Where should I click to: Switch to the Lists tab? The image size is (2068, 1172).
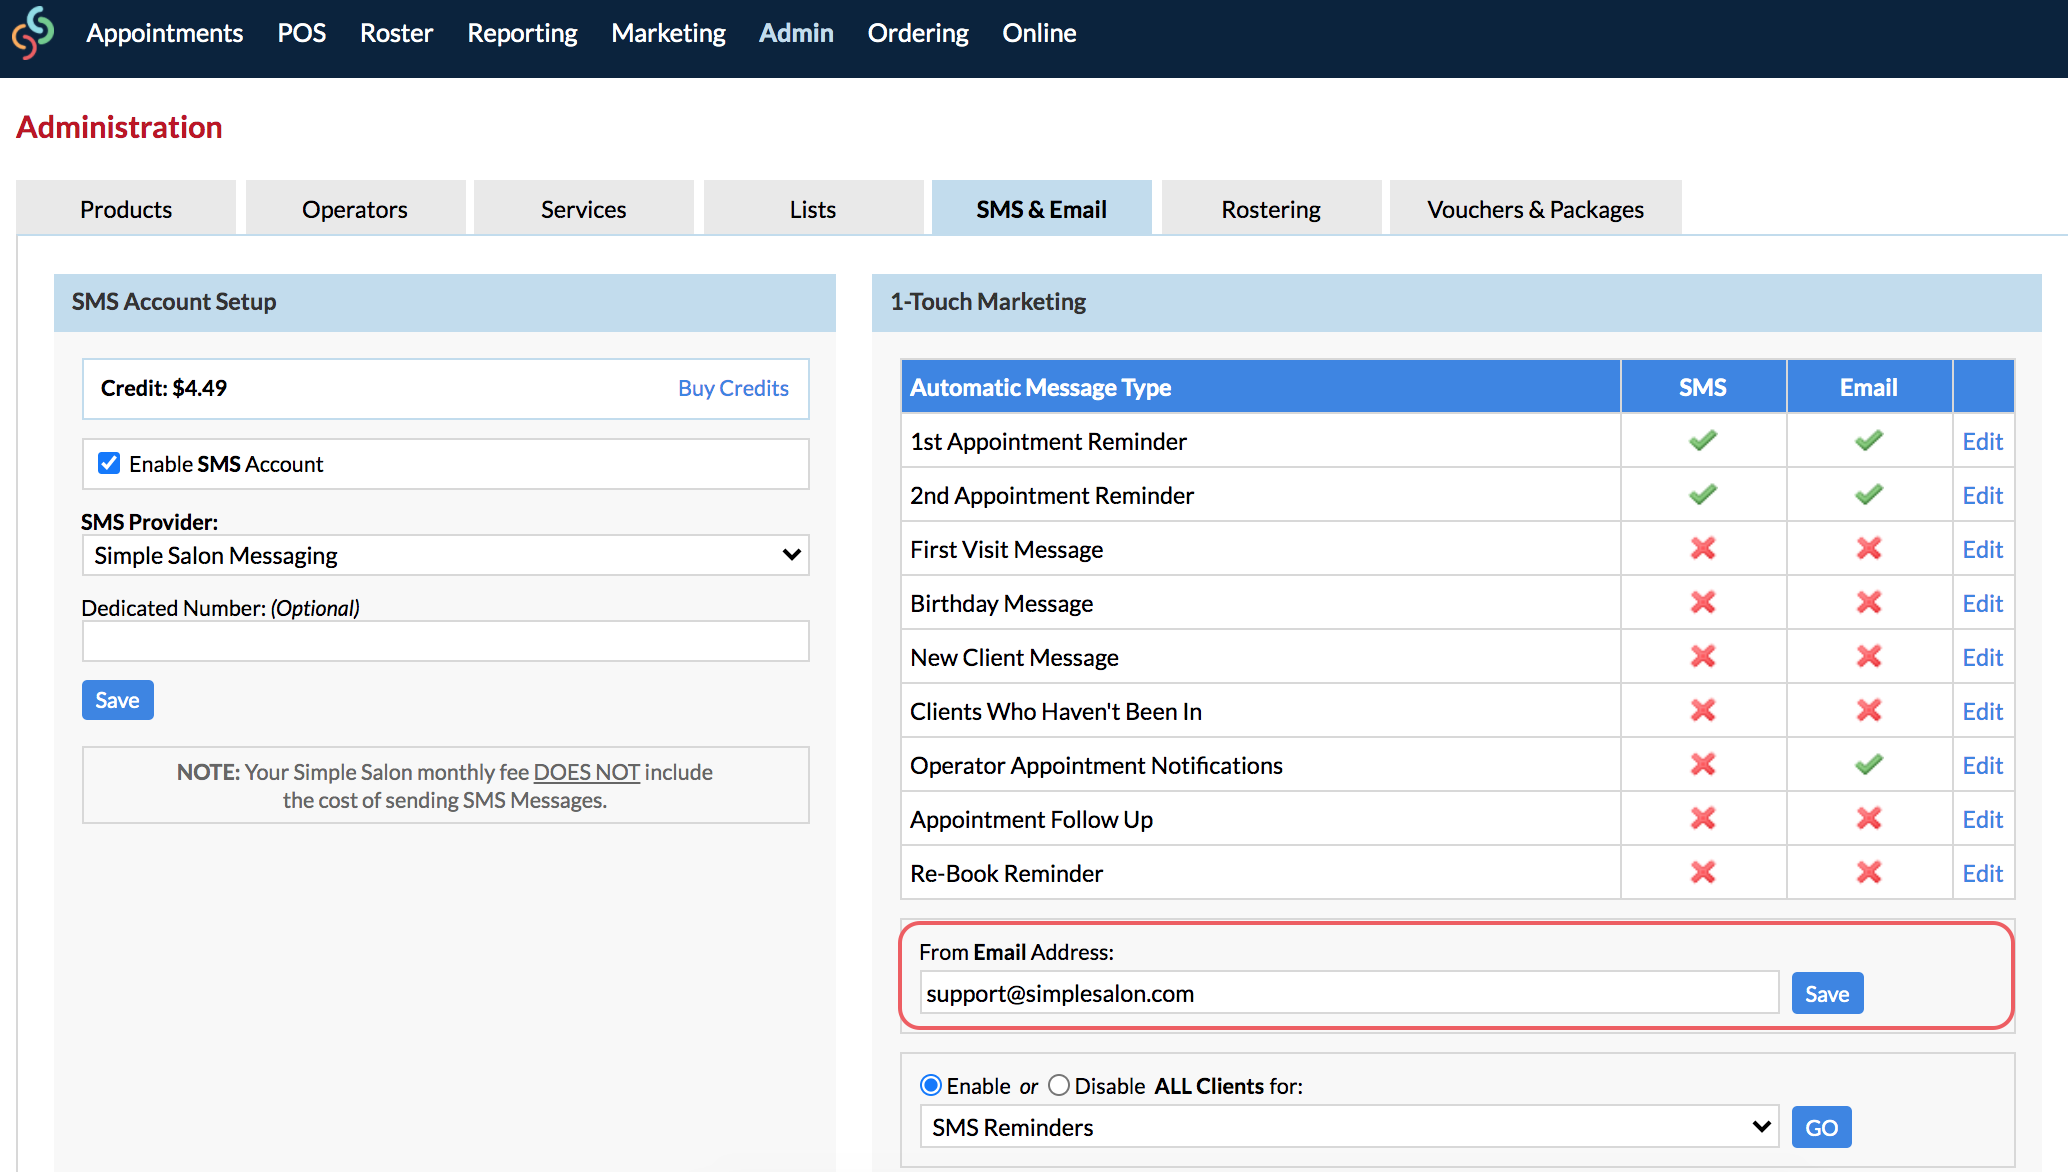[x=813, y=208]
